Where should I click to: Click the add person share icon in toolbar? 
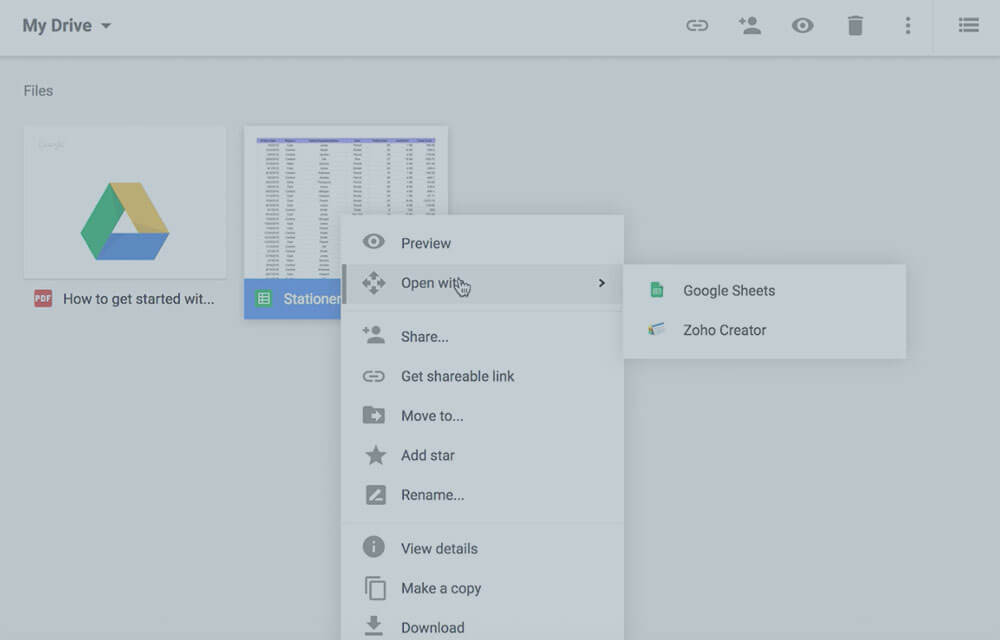(x=749, y=26)
